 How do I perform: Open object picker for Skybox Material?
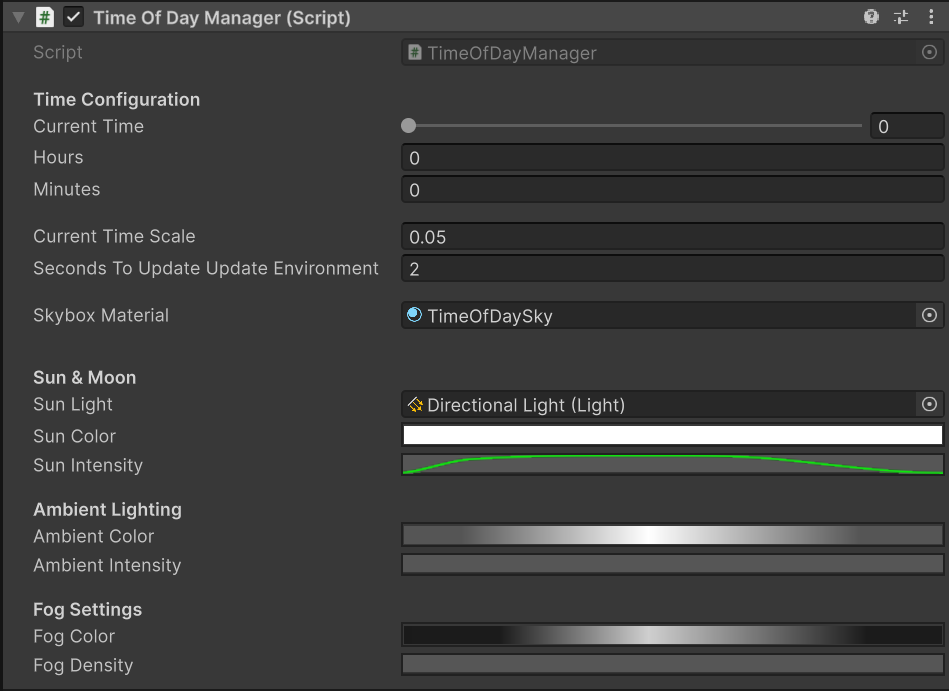click(929, 316)
